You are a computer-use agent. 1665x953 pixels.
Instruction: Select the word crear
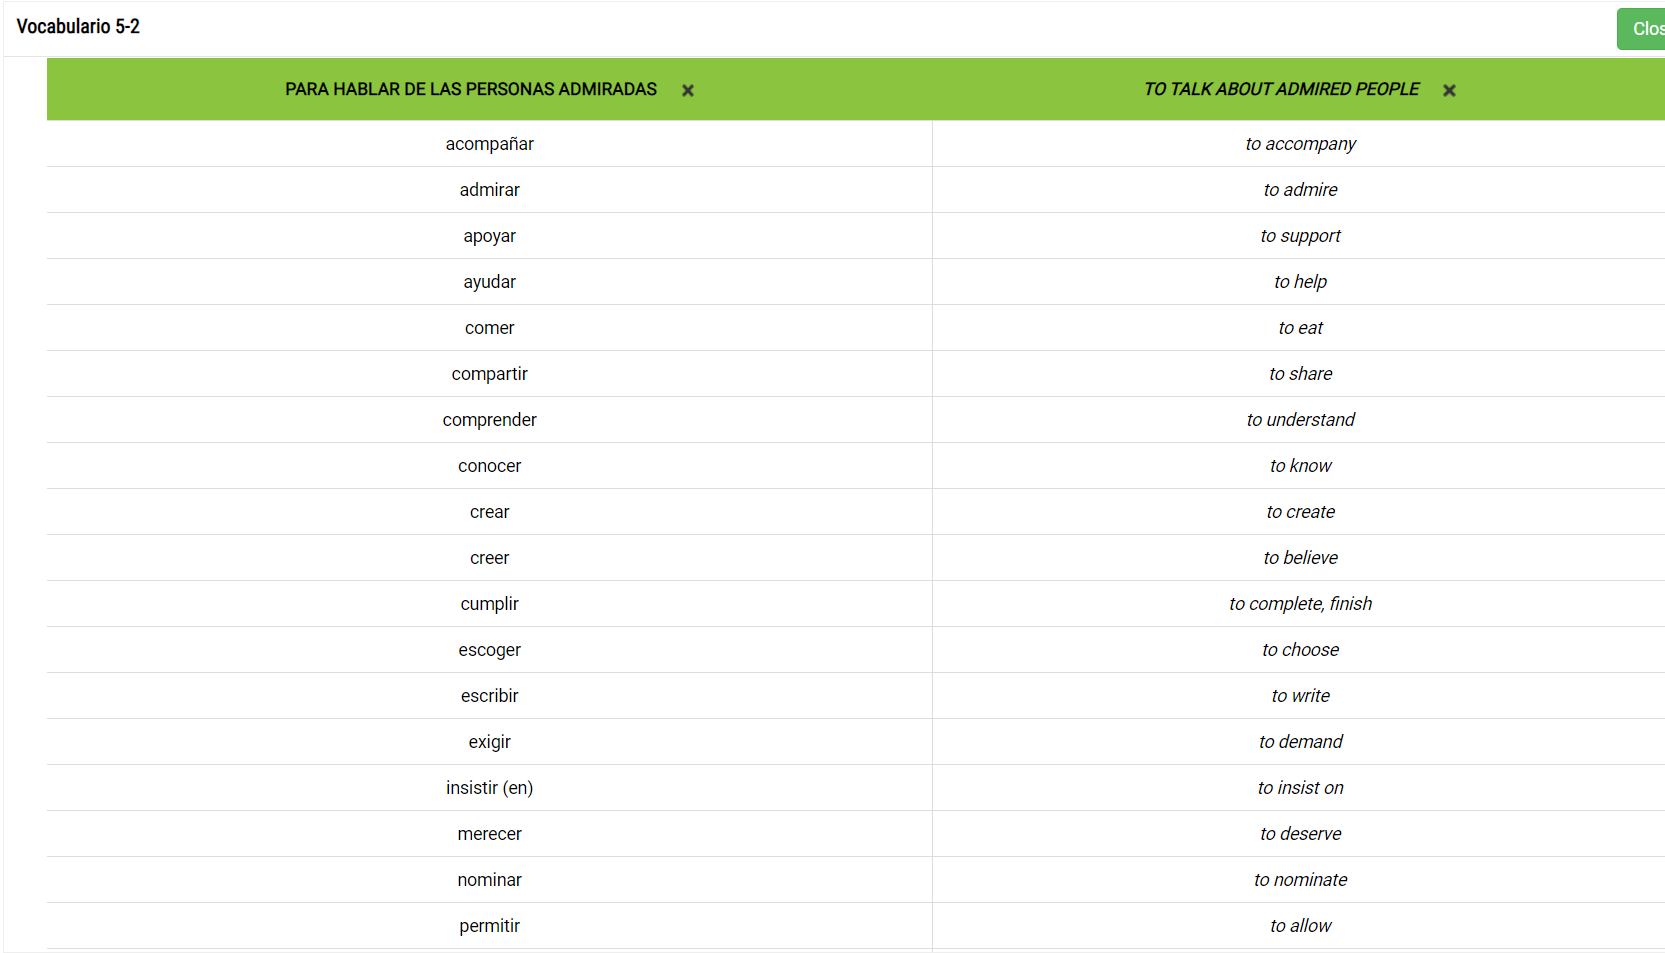click(490, 512)
